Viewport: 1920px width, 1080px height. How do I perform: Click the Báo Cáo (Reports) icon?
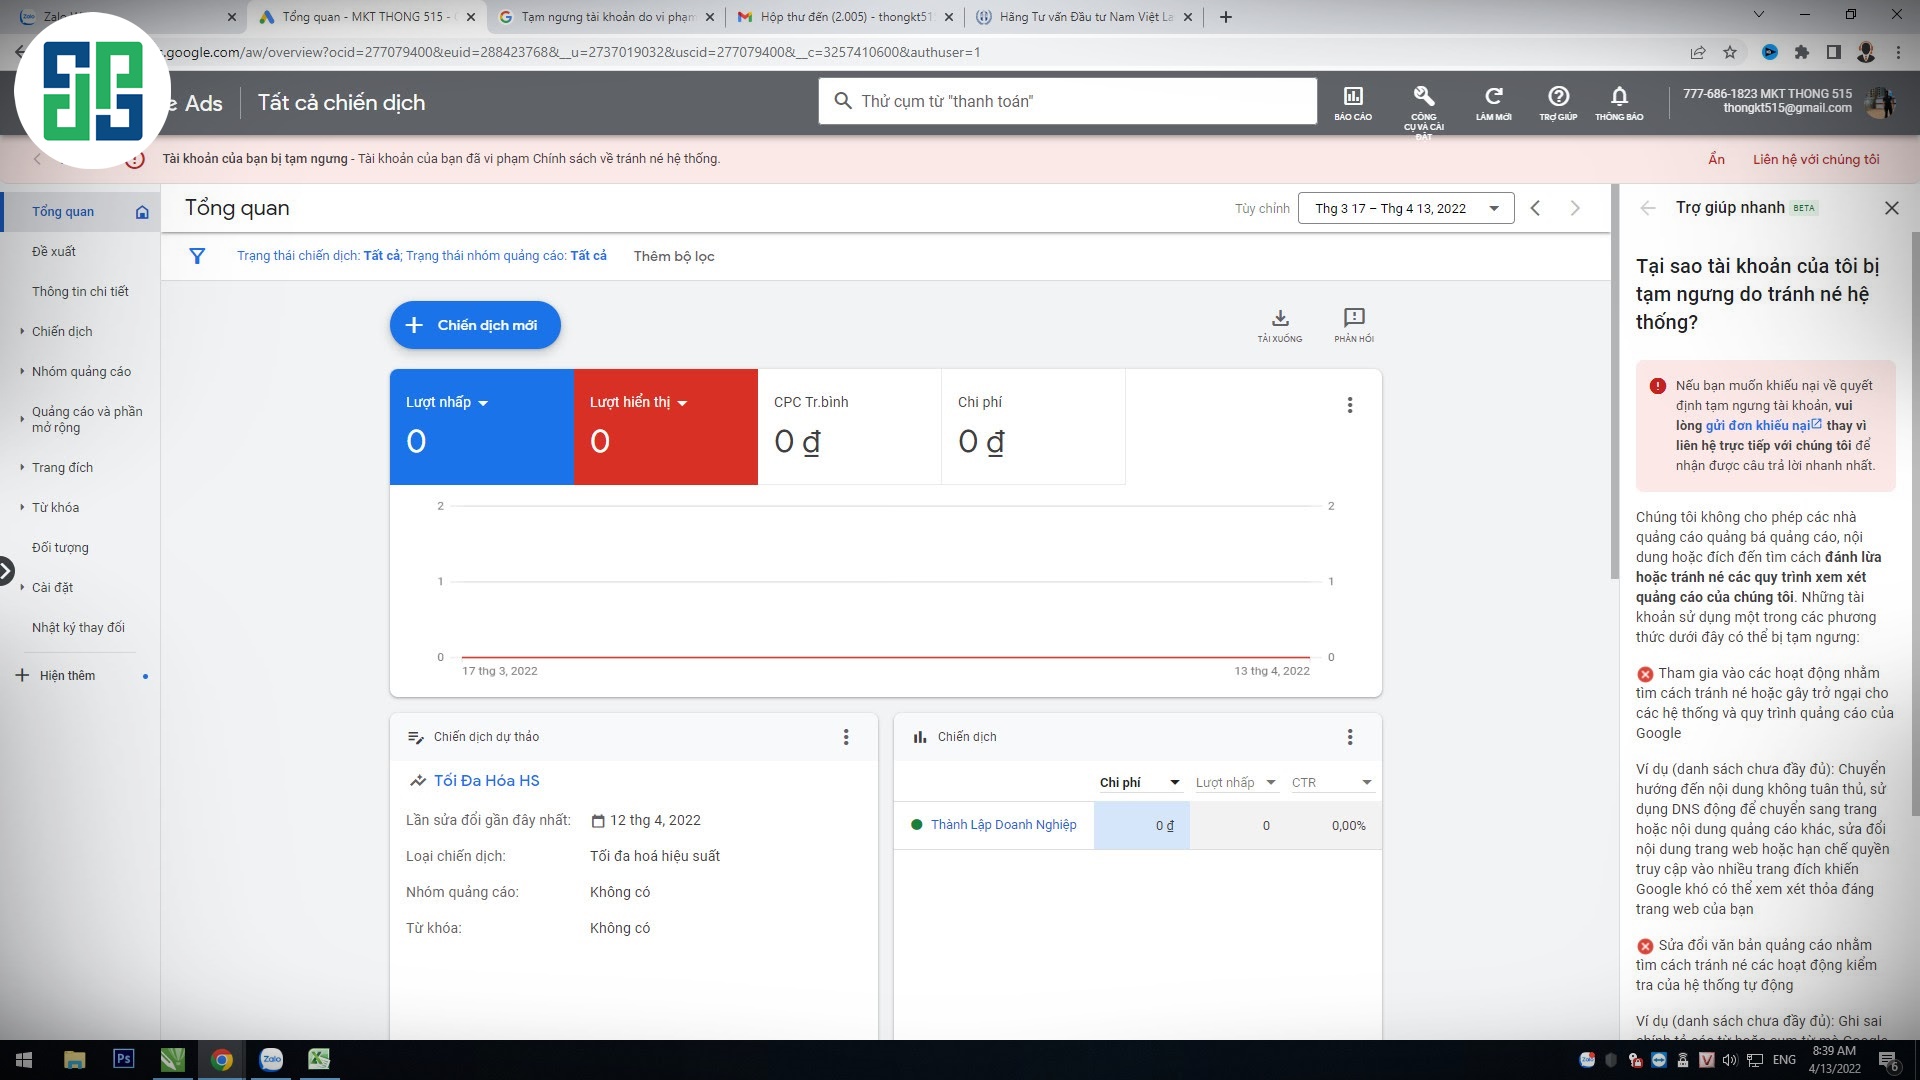[x=1352, y=103]
